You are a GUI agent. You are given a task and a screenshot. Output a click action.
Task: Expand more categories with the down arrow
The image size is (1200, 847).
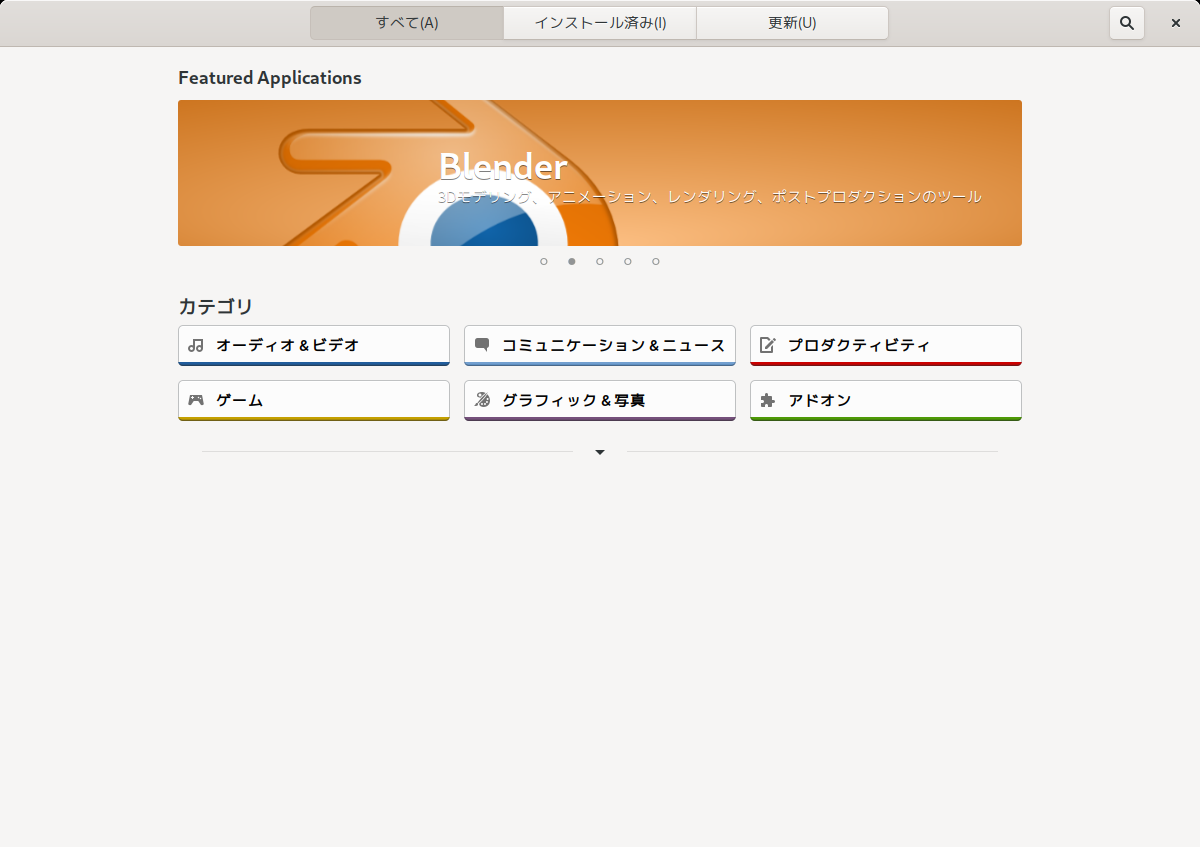(600, 452)
